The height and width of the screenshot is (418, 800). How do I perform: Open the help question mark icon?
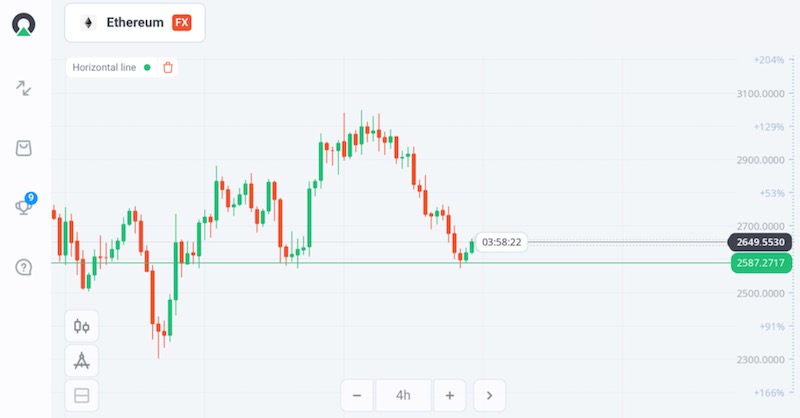(x=24, y=267)
